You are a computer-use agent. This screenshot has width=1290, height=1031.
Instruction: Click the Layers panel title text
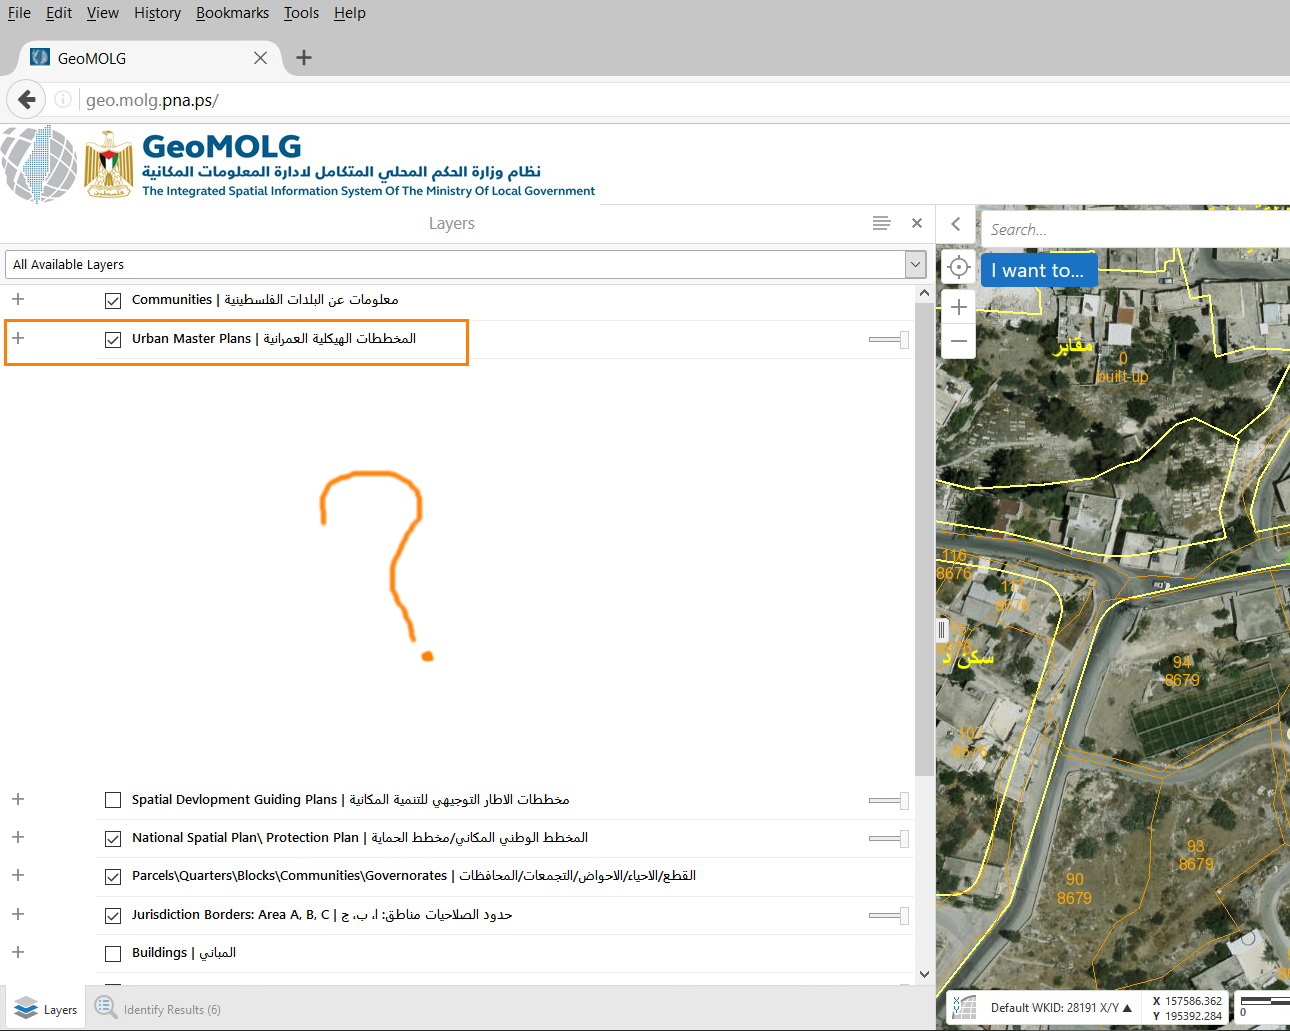coord(452,223)
